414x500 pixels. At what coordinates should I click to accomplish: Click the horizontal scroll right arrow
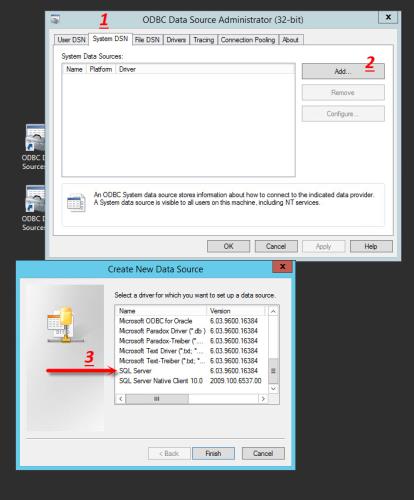263,399
